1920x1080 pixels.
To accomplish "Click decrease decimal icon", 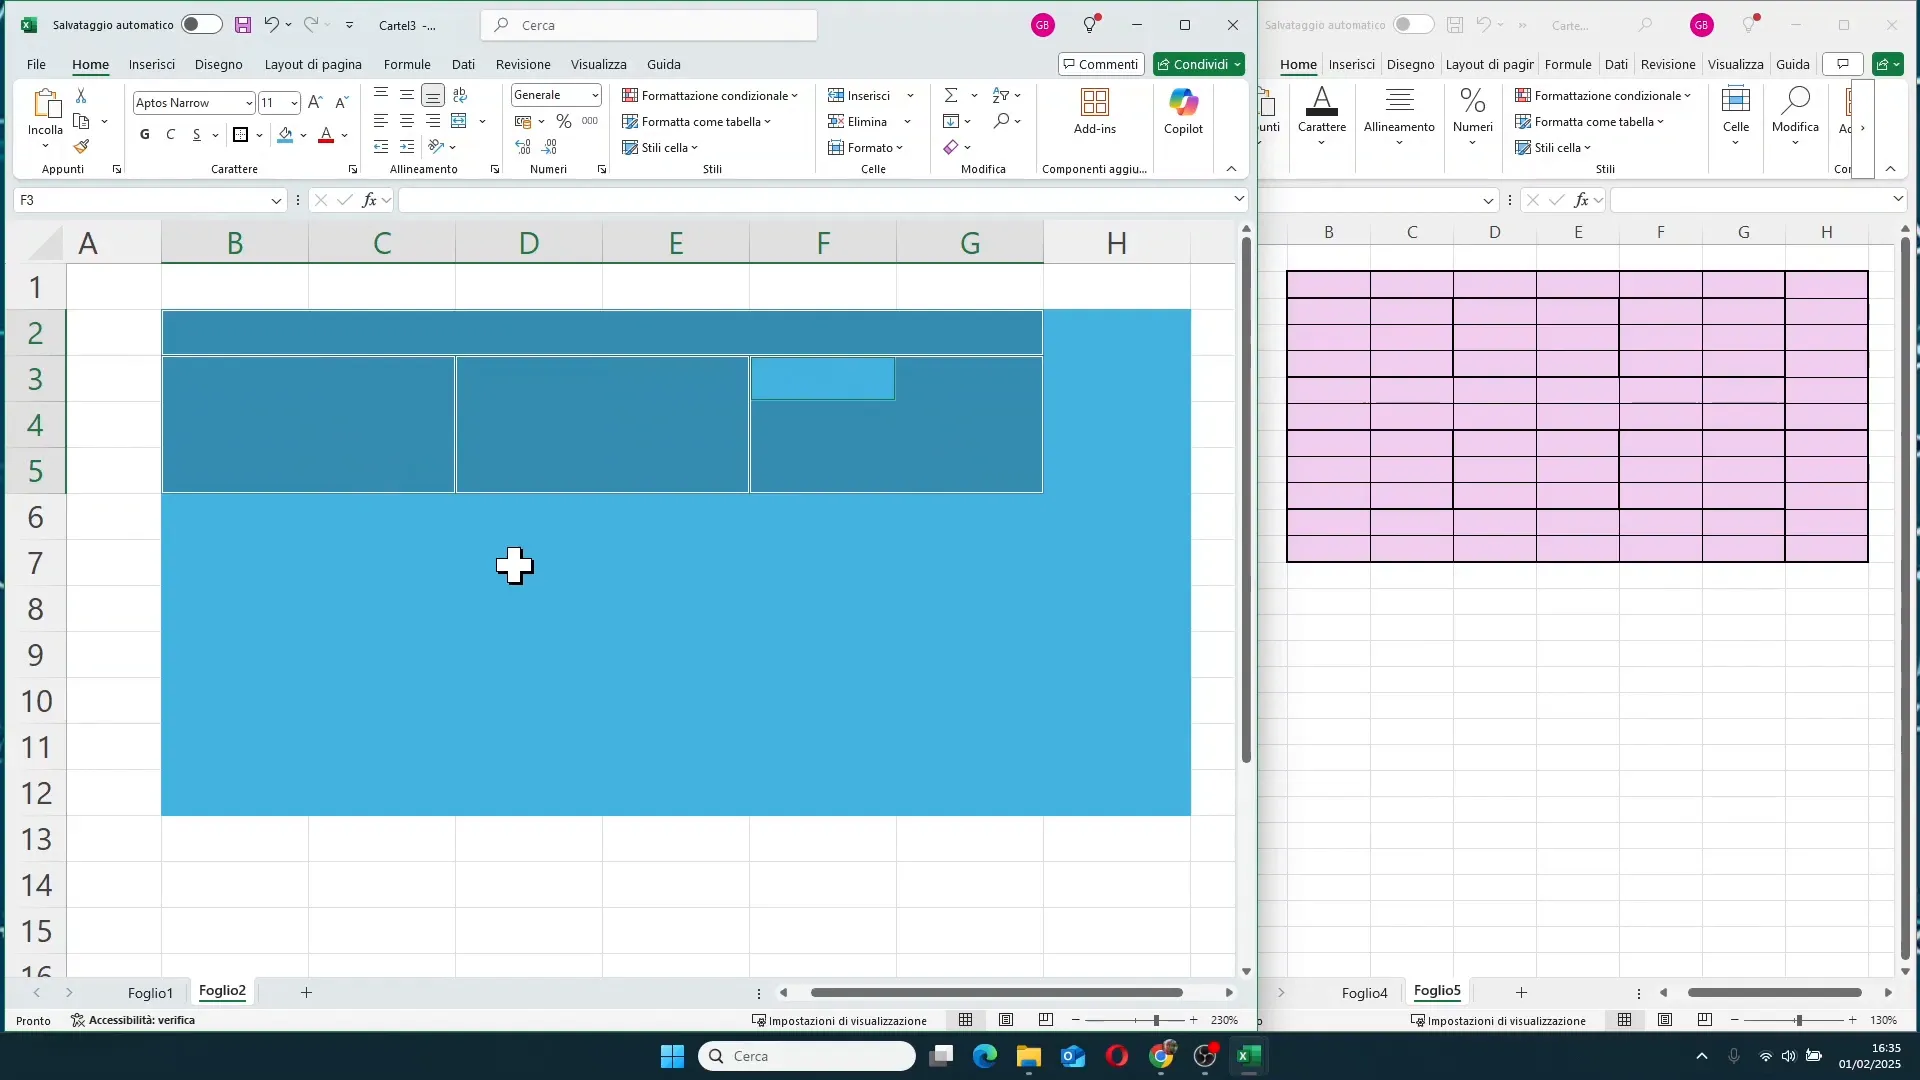I will [x=549, y=147].
